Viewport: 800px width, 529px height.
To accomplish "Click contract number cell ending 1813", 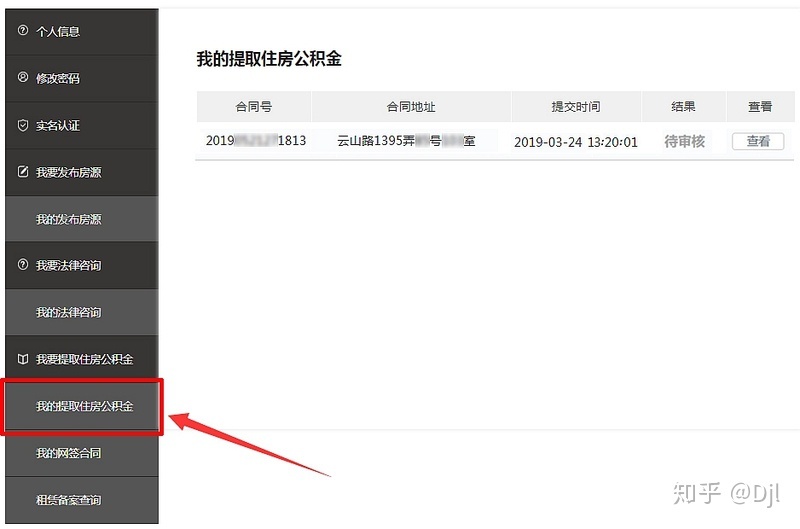I will [256, 141].
